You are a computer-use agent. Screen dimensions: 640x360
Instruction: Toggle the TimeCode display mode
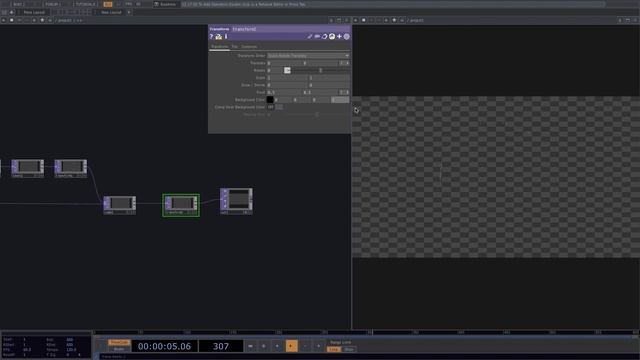click(119, 342)
